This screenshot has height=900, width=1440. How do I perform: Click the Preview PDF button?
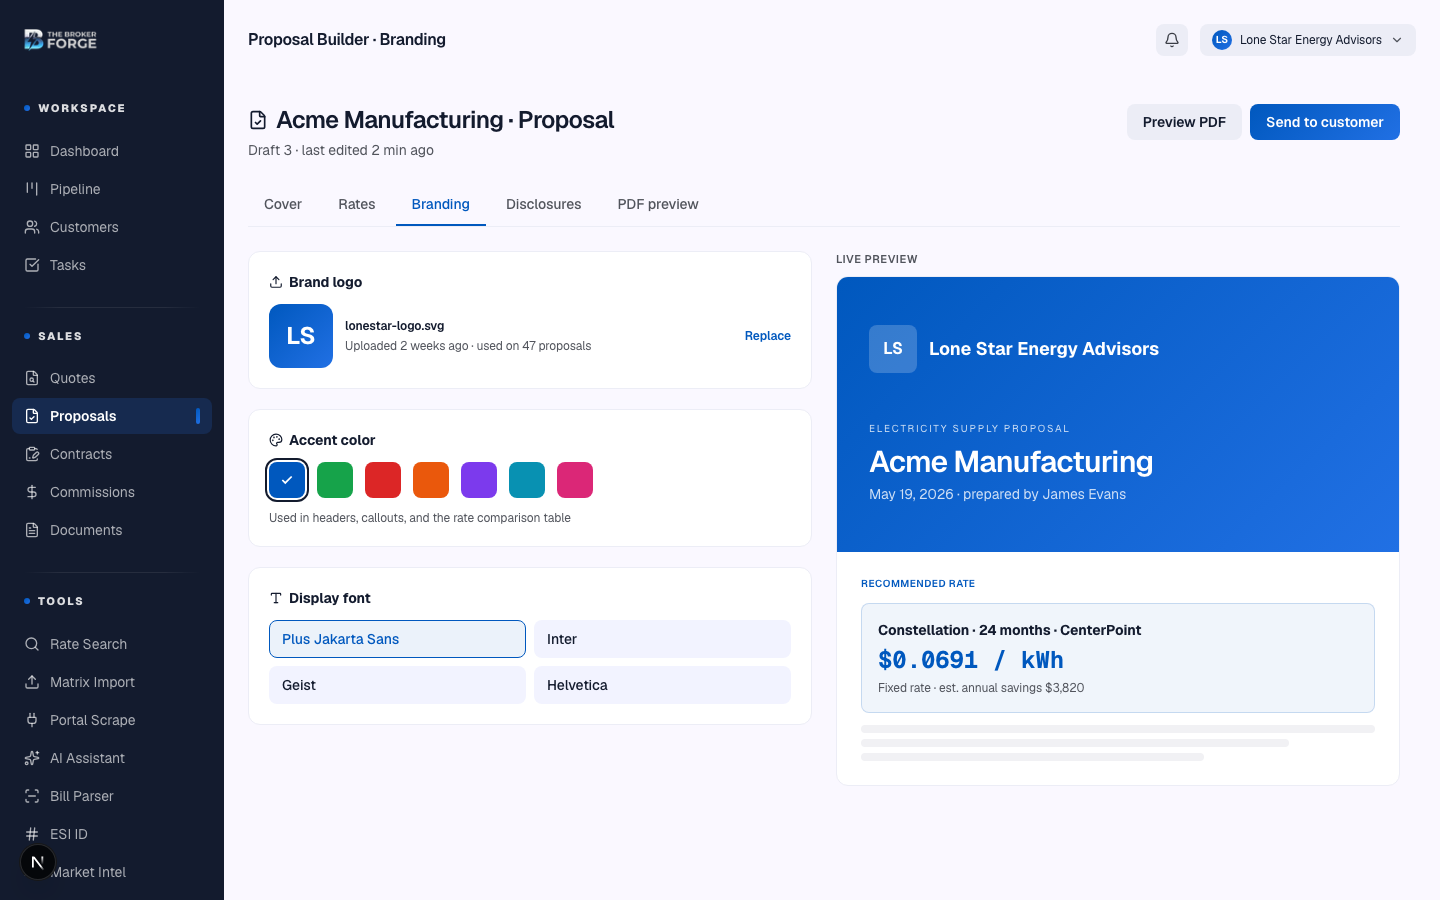[1184, 122]
